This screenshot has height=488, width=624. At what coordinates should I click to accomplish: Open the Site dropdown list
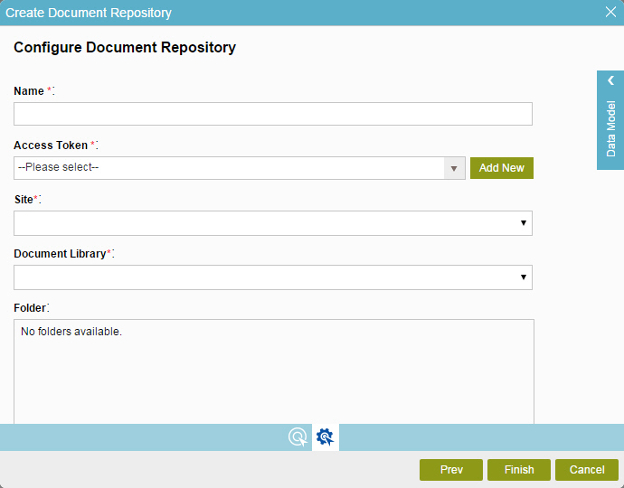coord(273,223)
